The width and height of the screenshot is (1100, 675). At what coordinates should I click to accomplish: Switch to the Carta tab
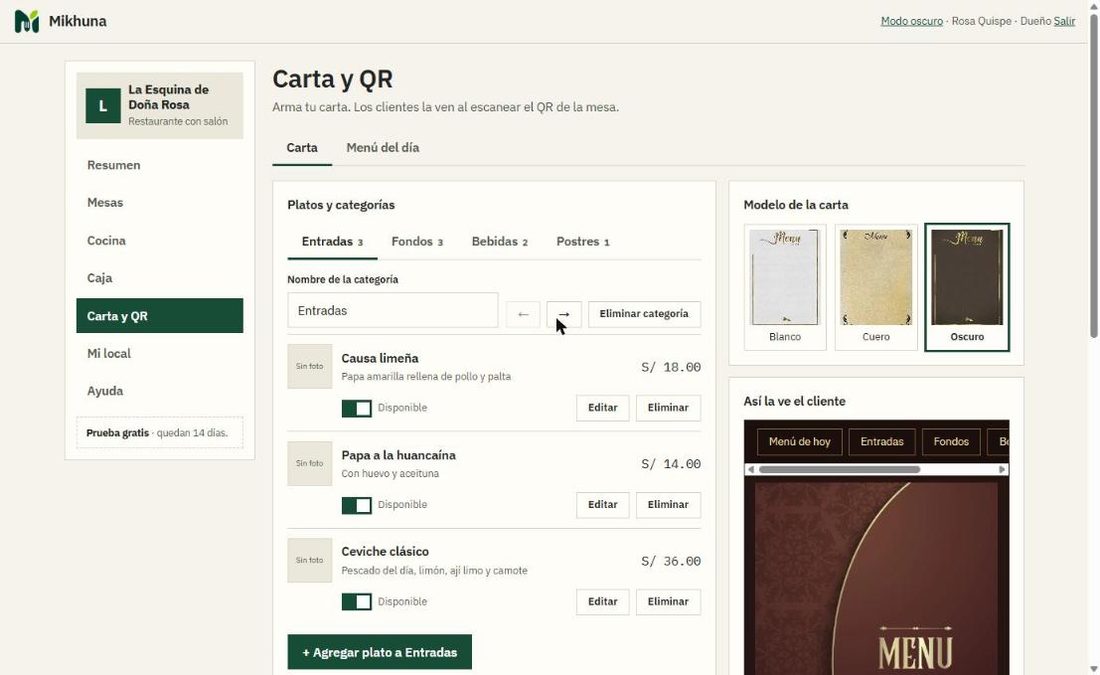click(x=302, y=148)
